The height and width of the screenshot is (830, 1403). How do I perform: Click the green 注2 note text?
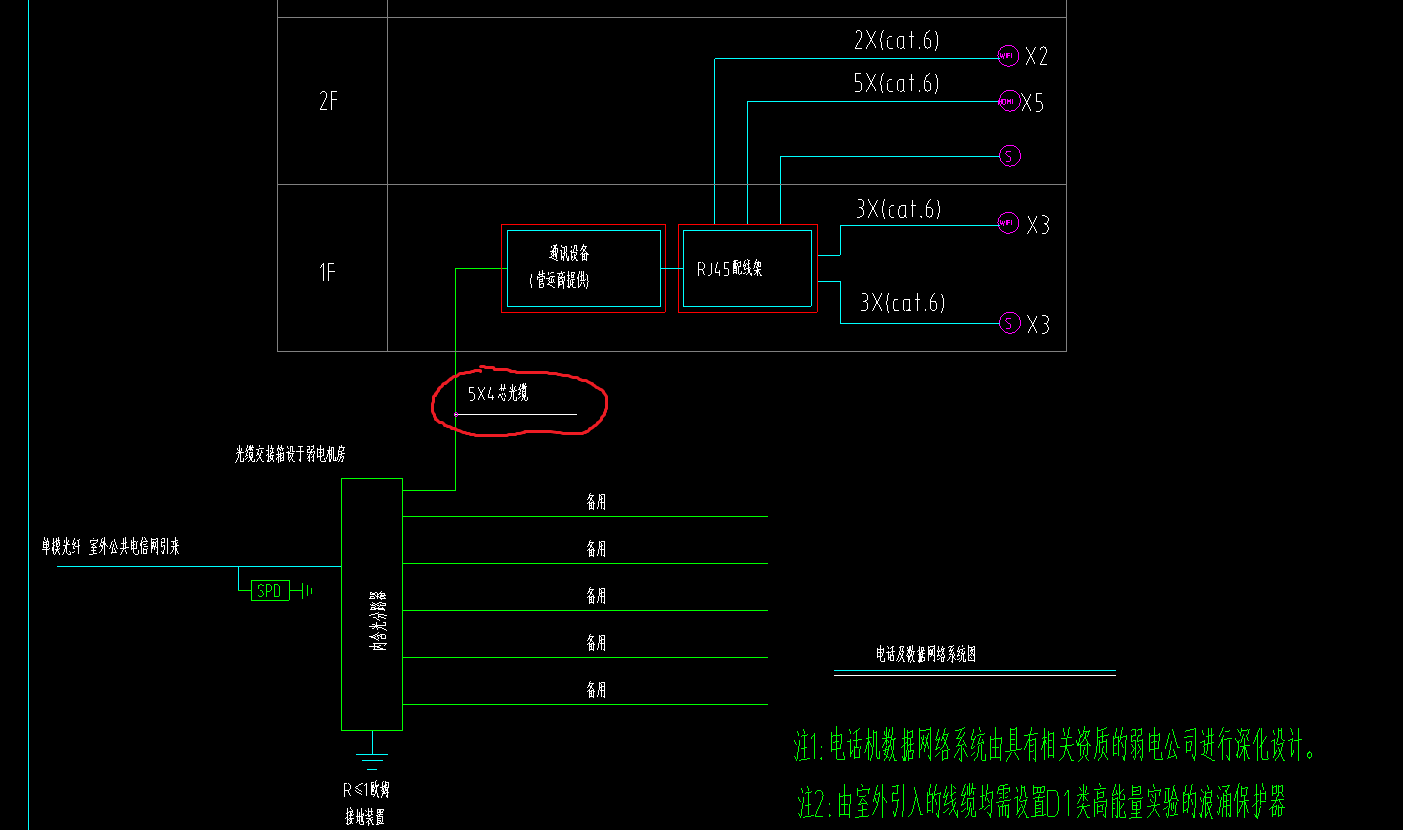point(1041,802)
